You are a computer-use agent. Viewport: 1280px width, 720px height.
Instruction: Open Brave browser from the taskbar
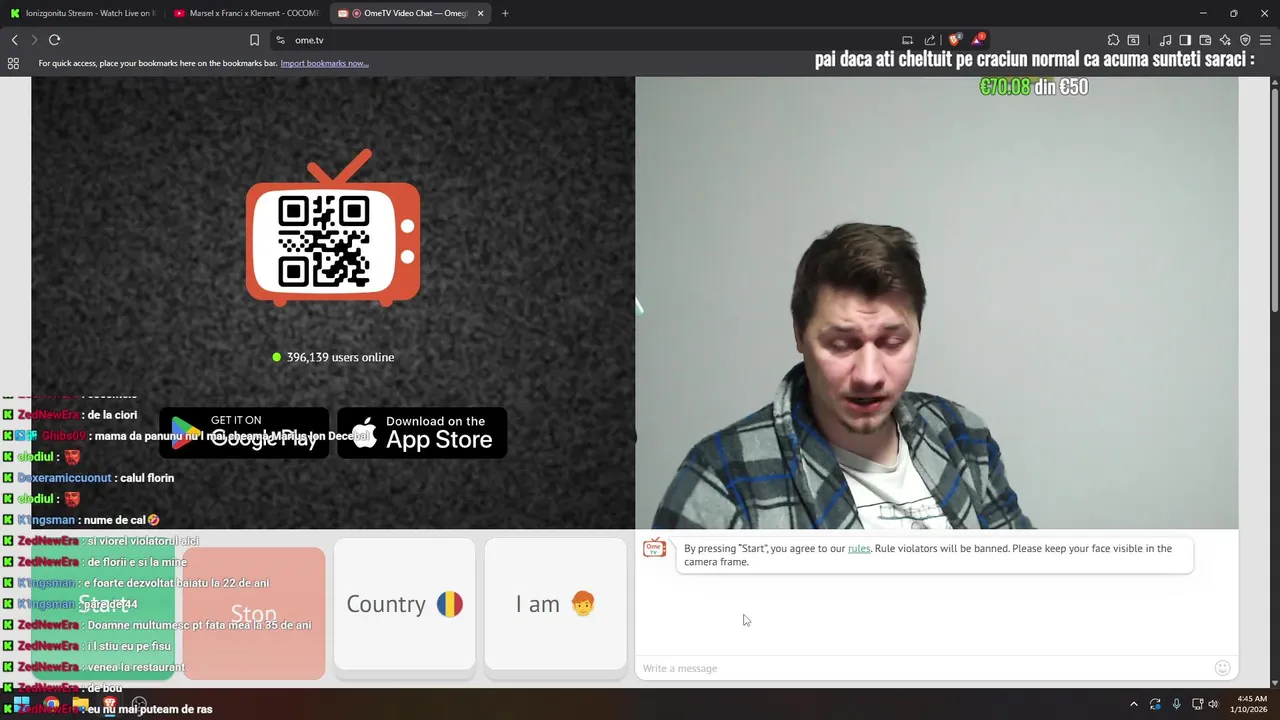click(109, 704)
